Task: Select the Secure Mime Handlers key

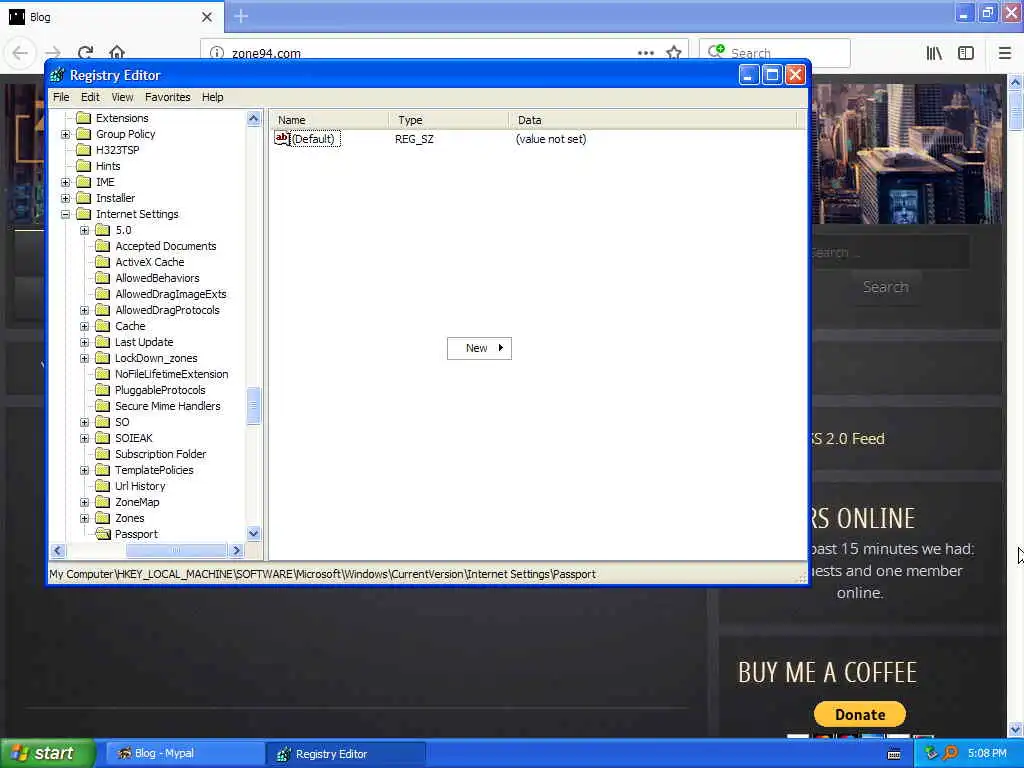Action: pyautogui.click(x=168, y=406)
